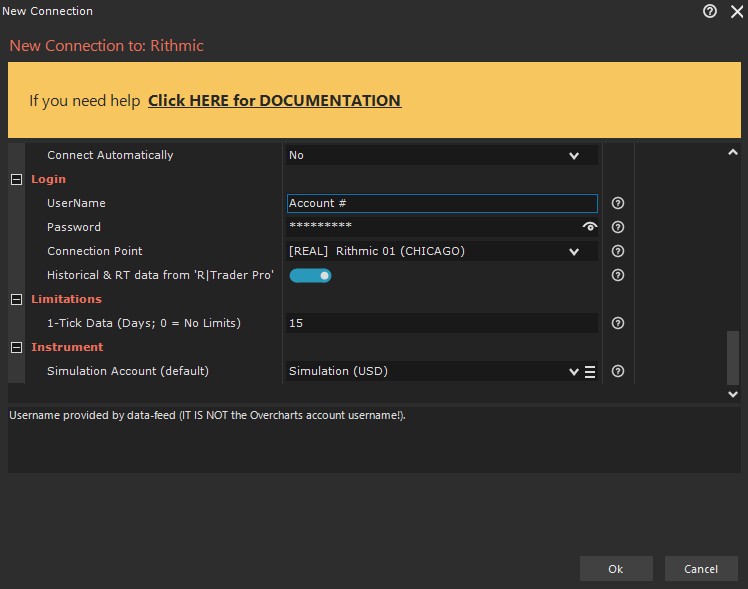Open the dialog help icon in title bar
Screen dimensions: 748x589
coord(709,11)
